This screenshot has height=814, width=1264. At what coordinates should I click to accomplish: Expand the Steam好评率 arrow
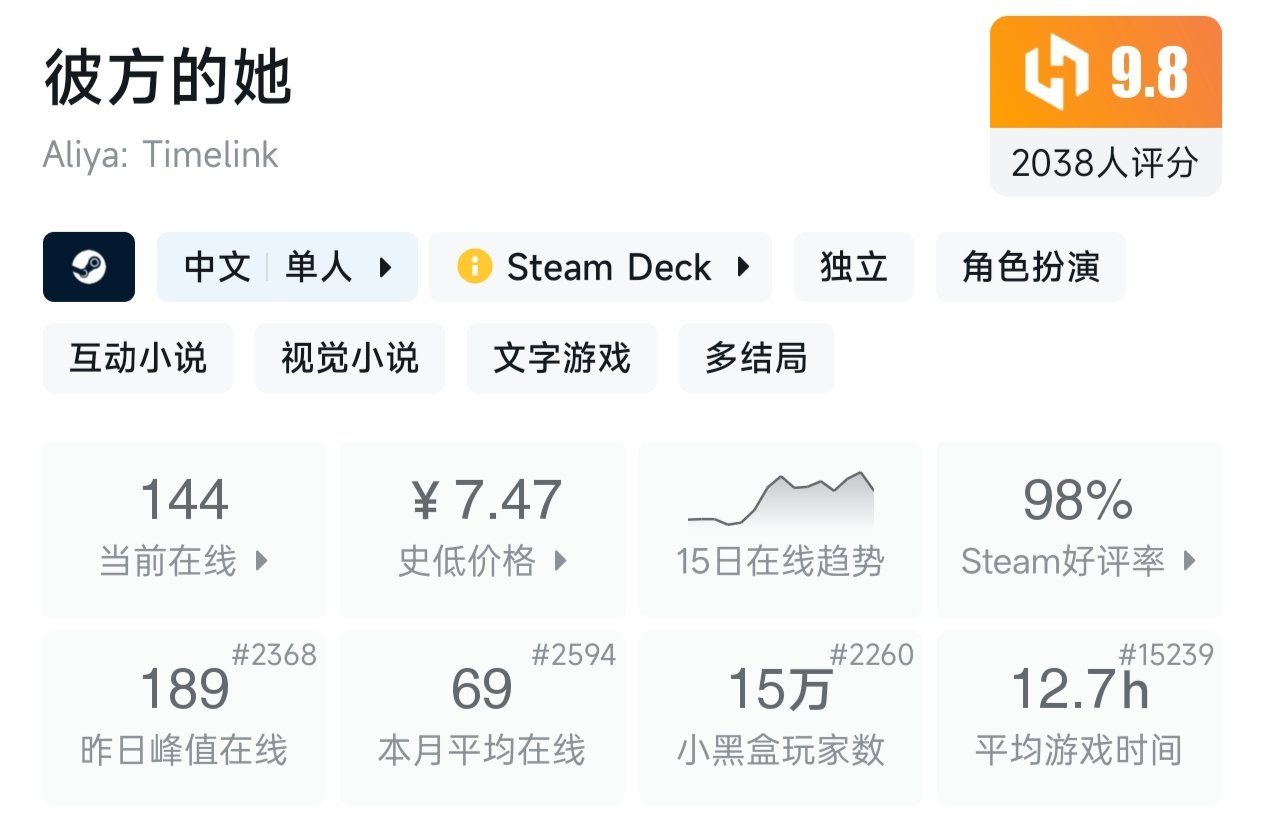(x=1189, y=561)
